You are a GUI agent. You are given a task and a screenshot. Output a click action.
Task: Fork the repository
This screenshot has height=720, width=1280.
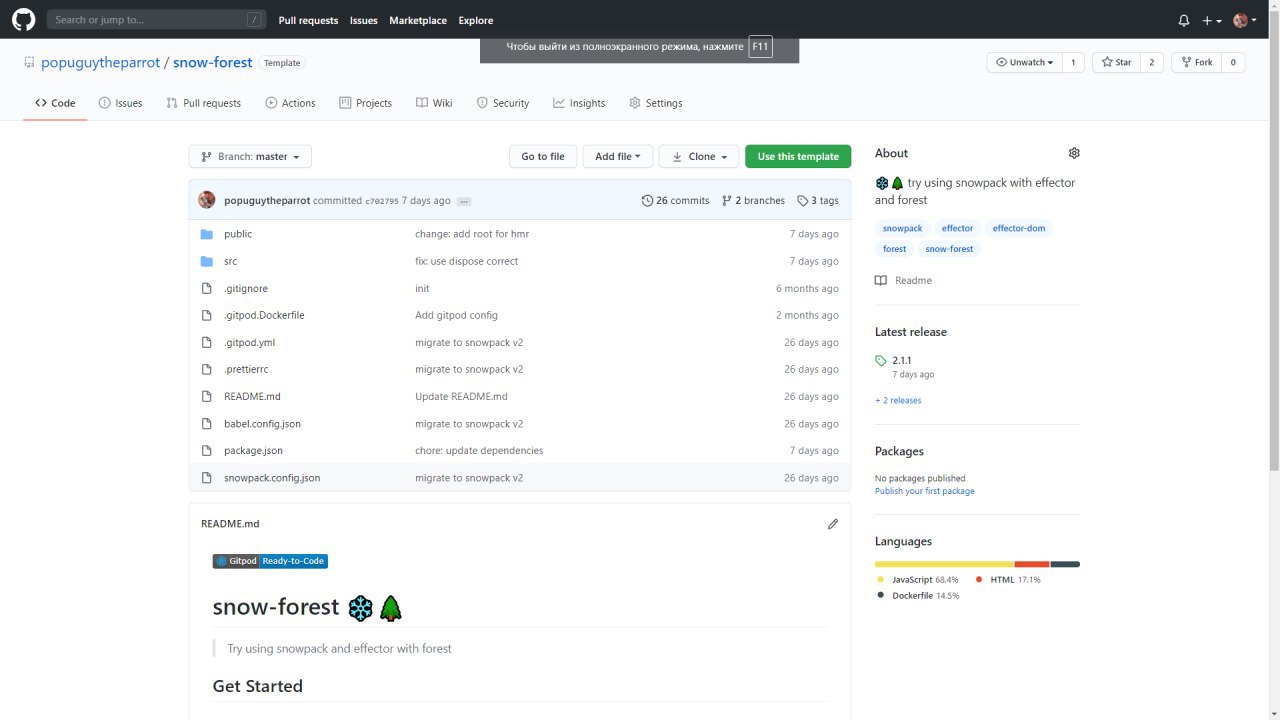click(x=1196, y=62)
